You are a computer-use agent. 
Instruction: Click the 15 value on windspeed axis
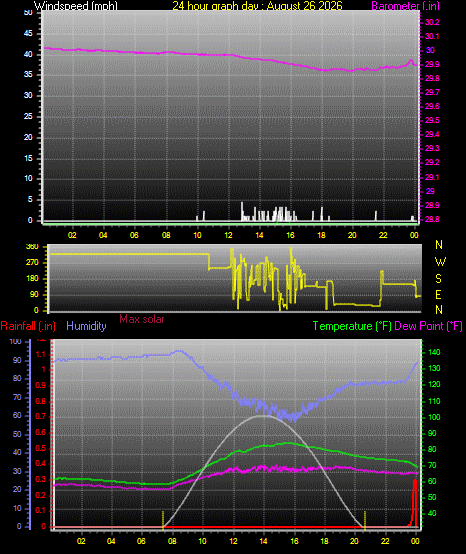click(x=28, y=158)
